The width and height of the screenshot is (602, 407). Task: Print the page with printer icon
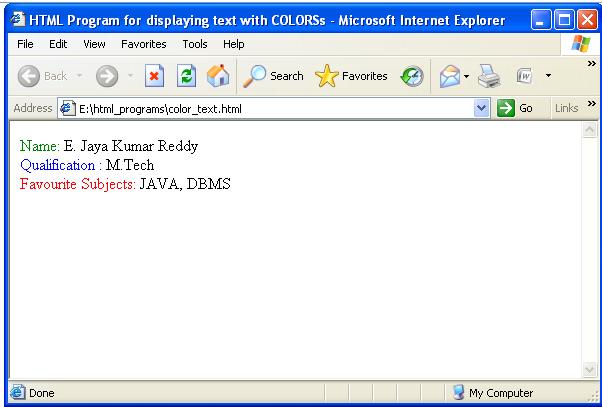(489, 76)
